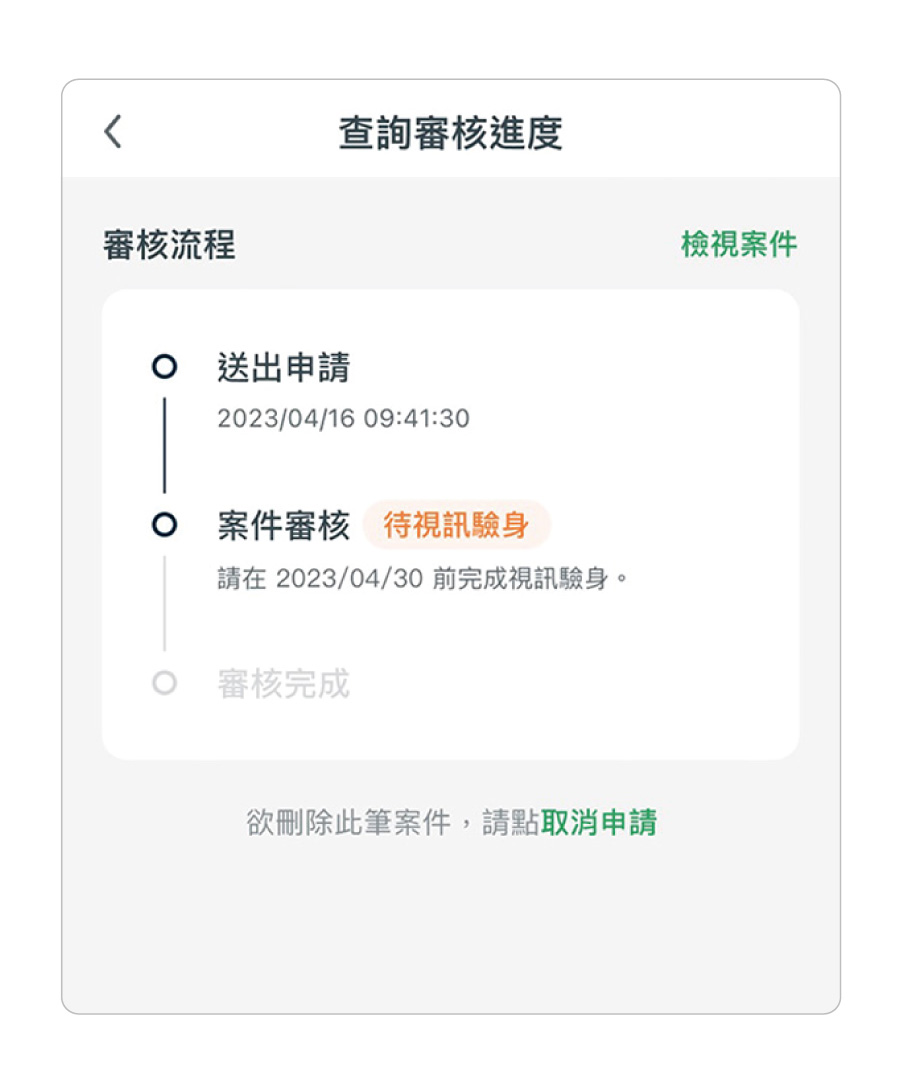
Task: Click the disabled 審核完成 step label
Action: click(284, 685)
